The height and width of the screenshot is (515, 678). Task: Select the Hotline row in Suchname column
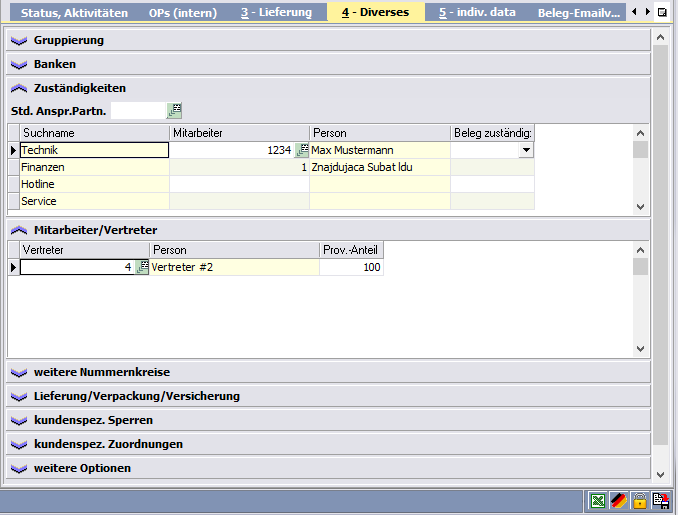[94, 184]
